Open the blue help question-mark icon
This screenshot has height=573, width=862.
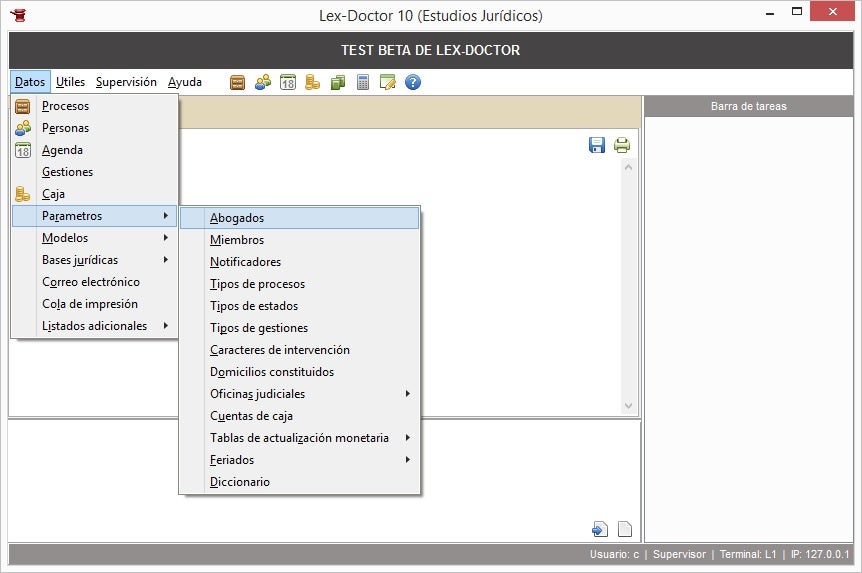pos(413,82)
